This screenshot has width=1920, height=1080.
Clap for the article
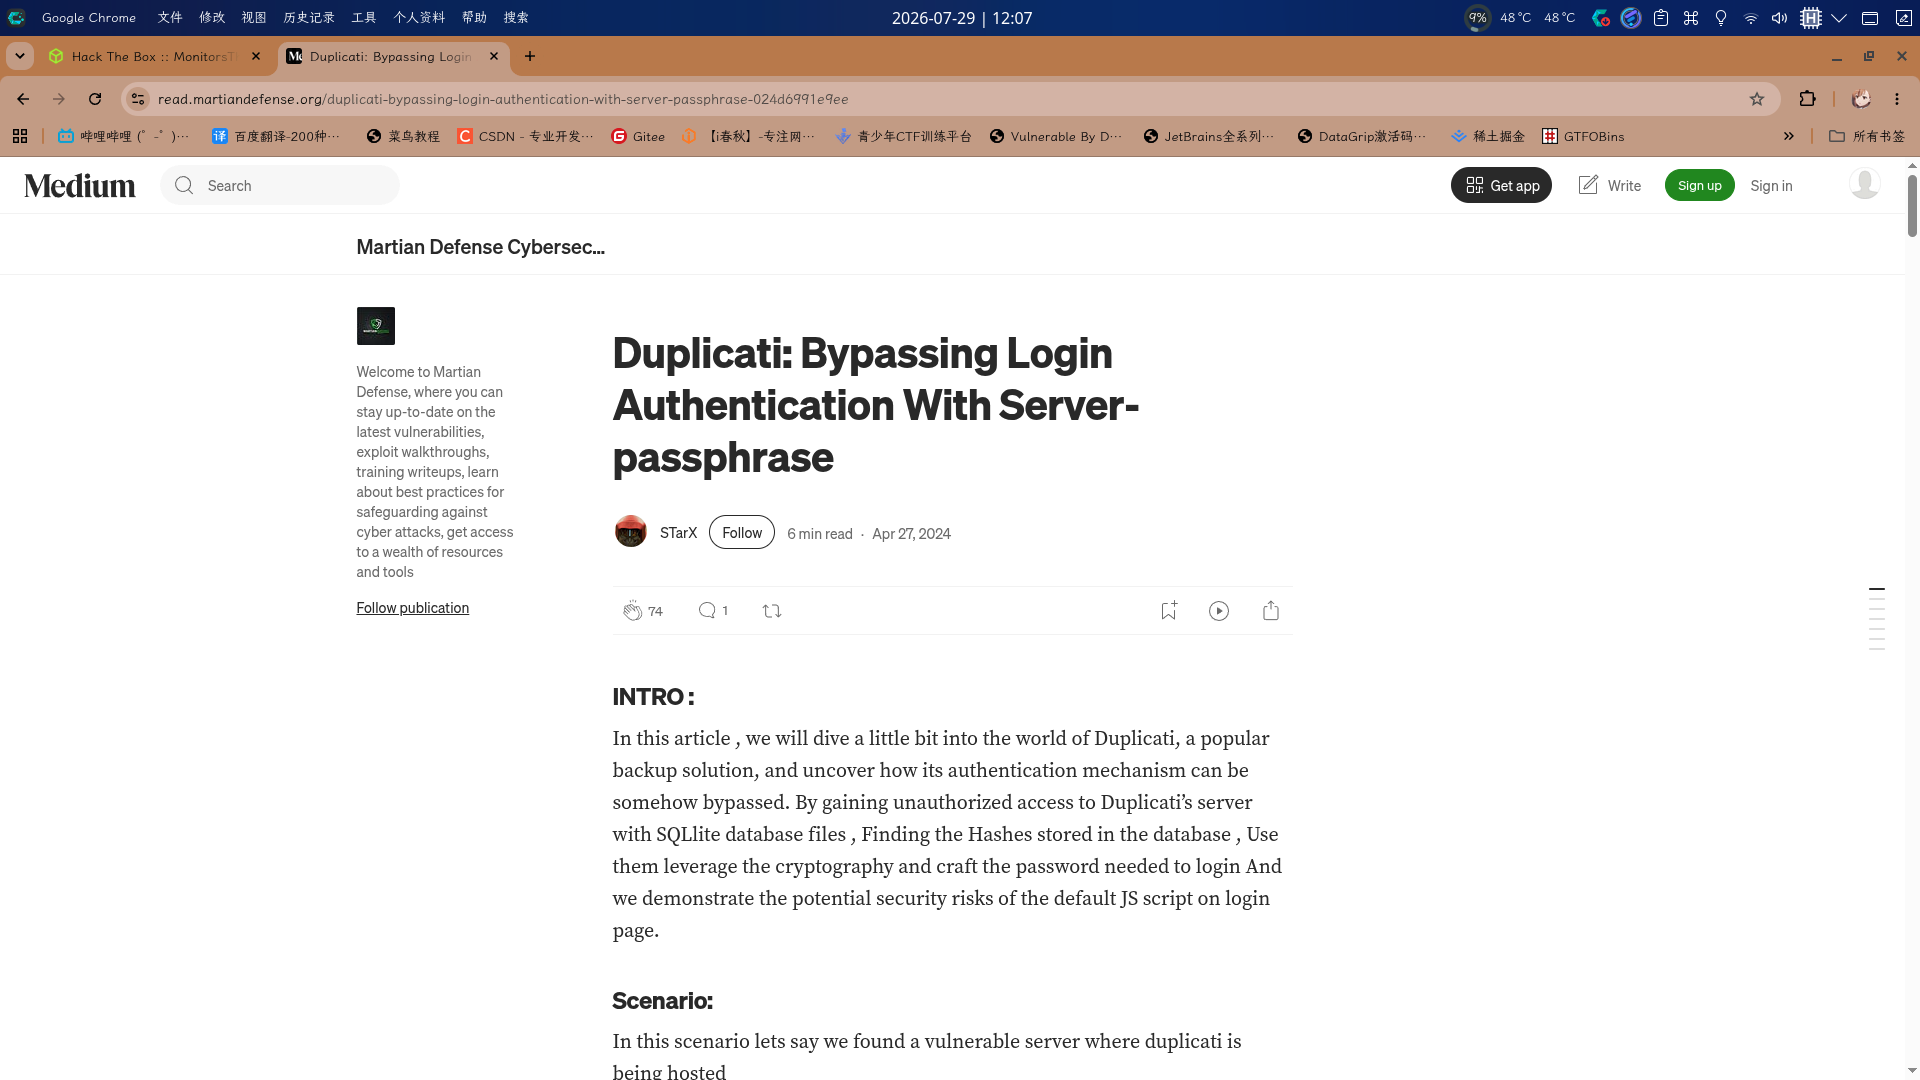click(632, 611)
